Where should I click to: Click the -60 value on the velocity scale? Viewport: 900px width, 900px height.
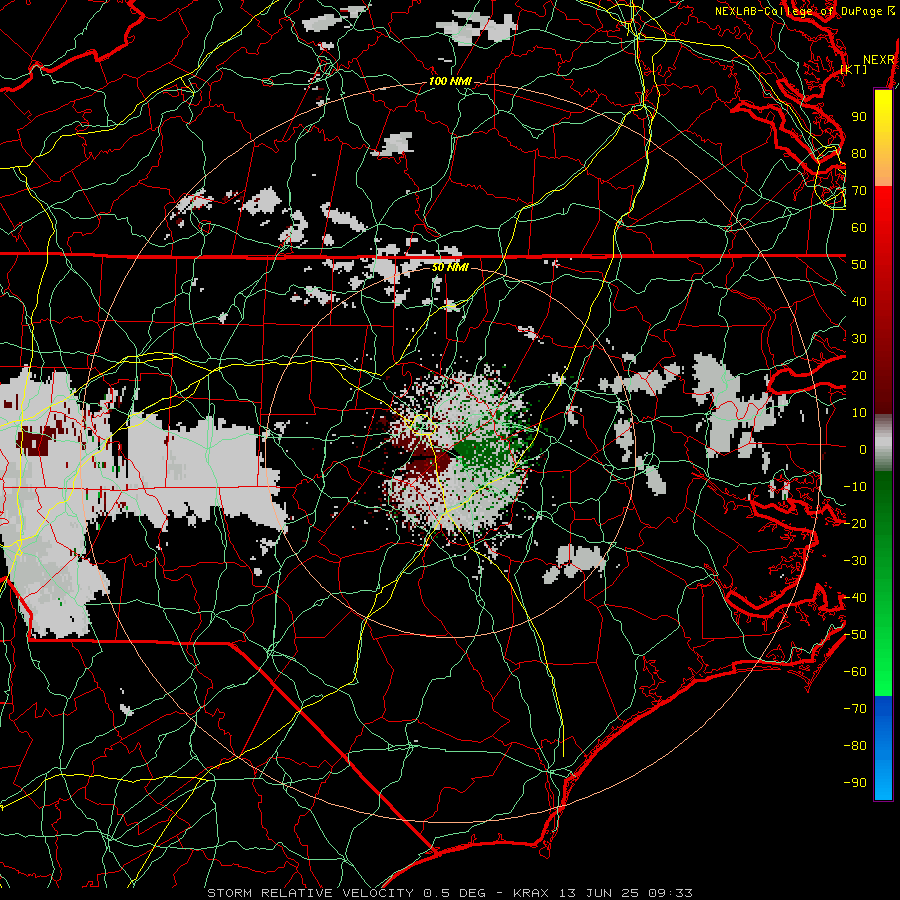[855, 672]
